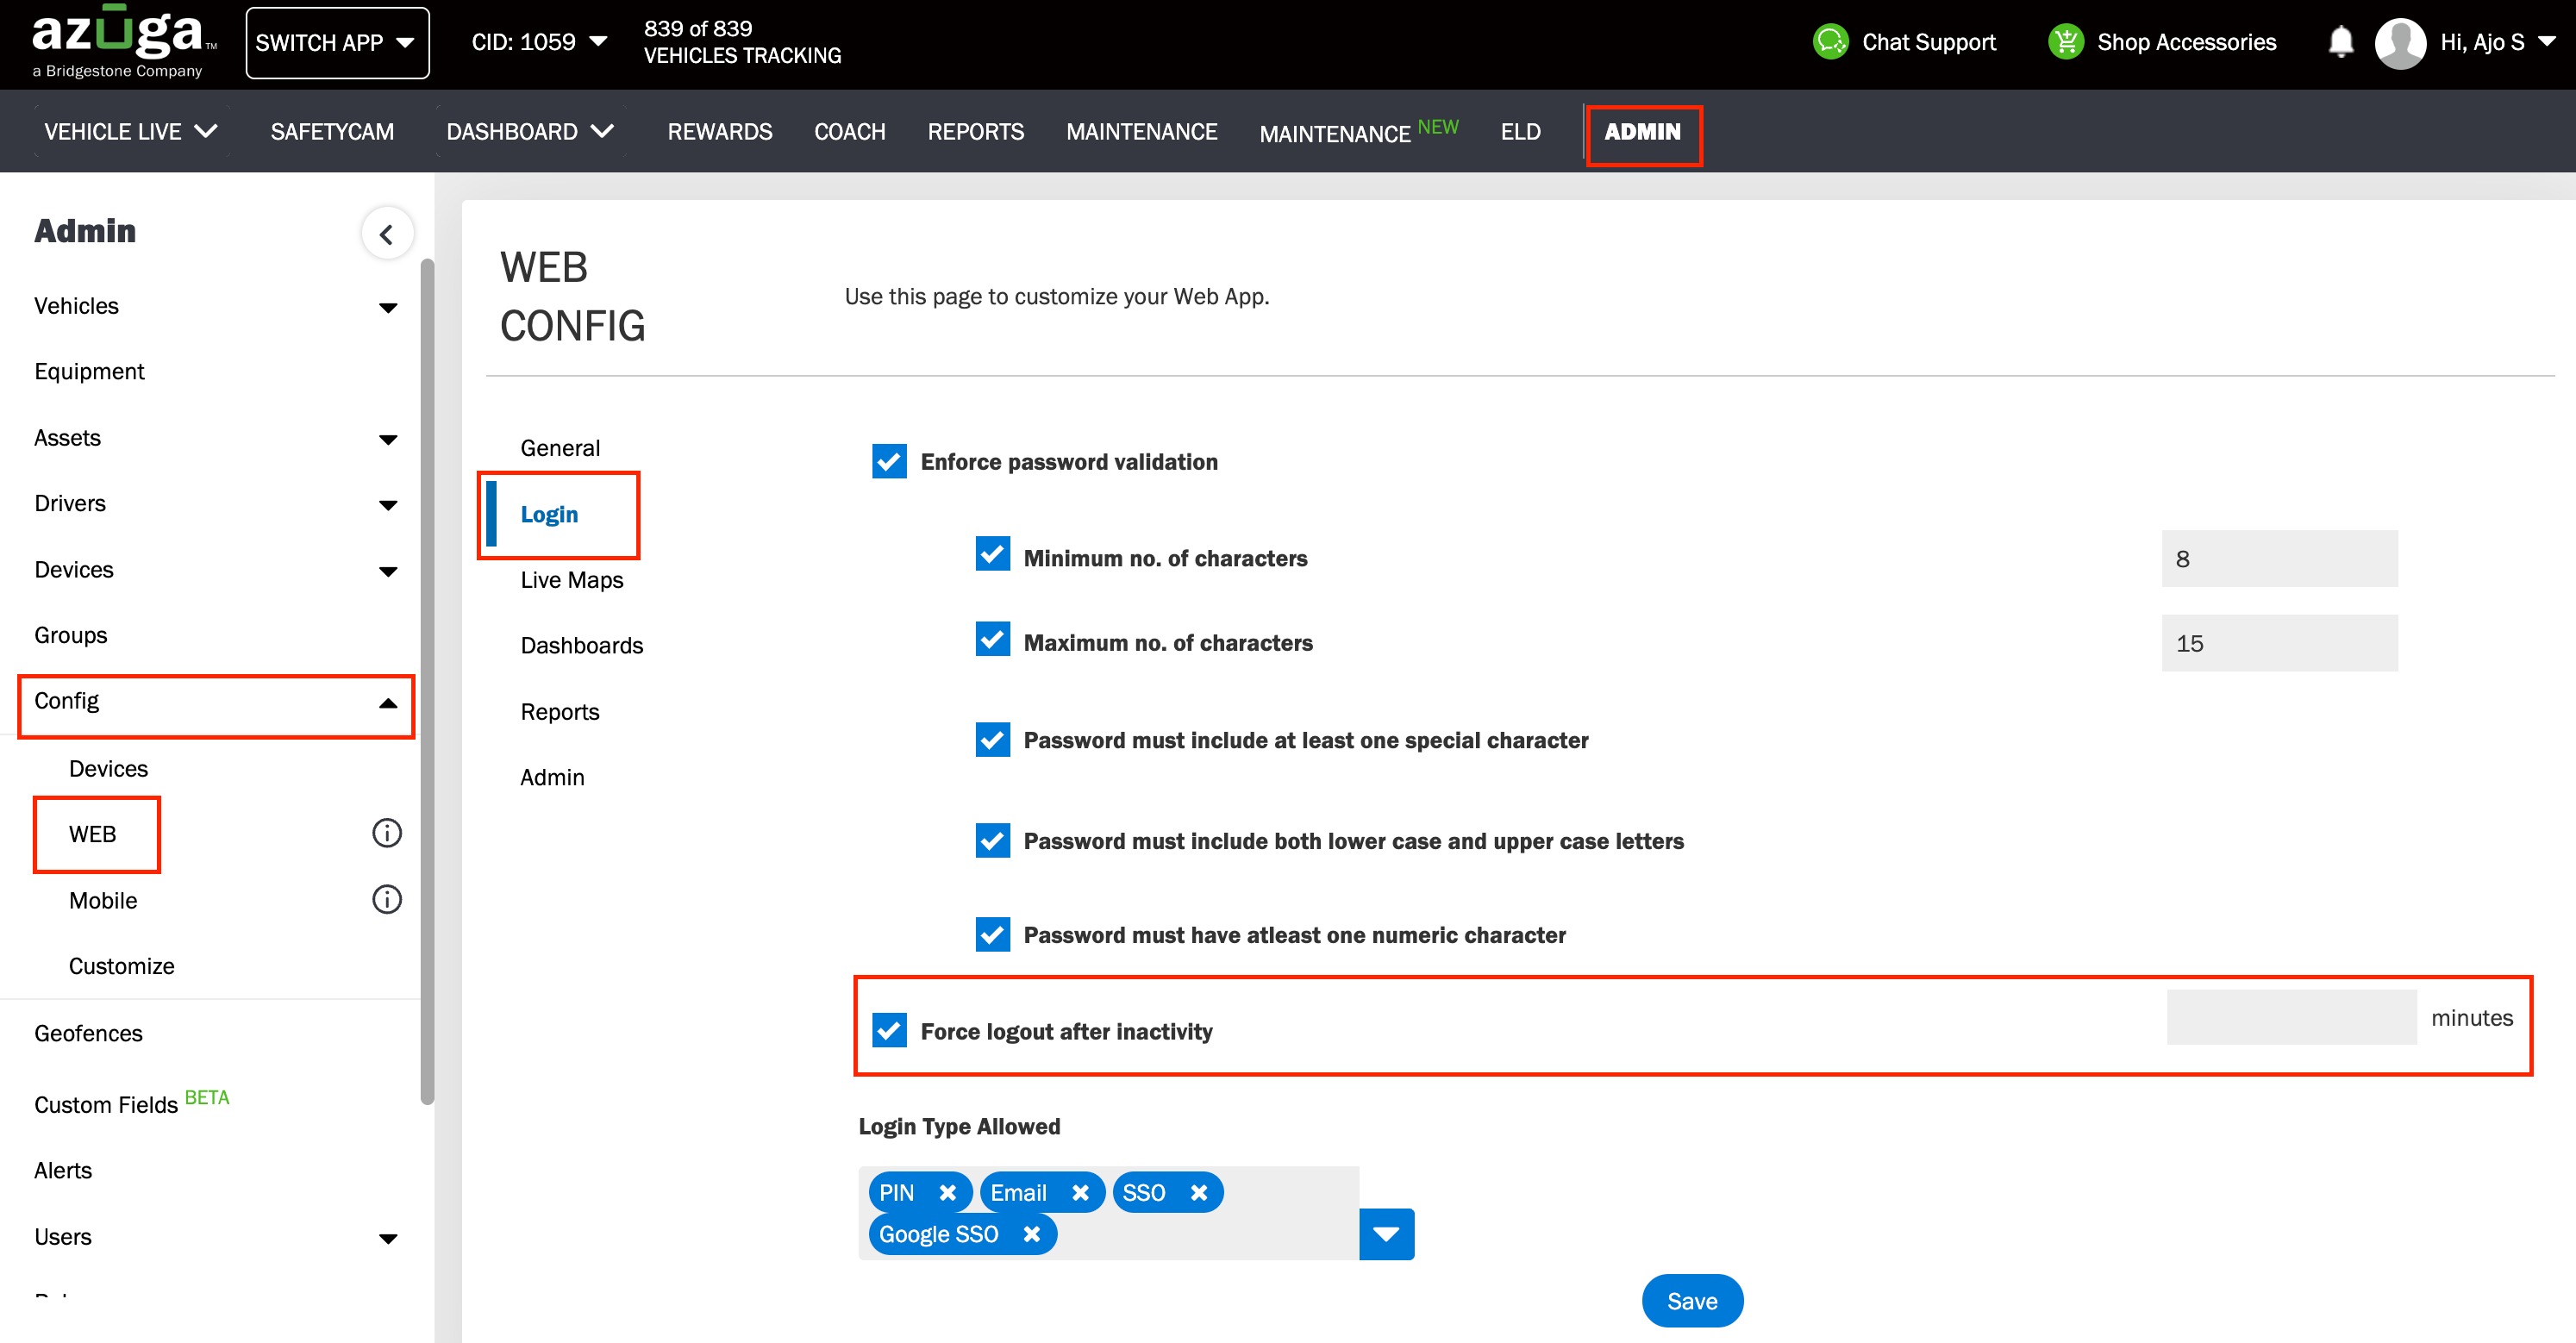Show info for WEB config
This screenshot has width=2576, height=1343.
[x=387, y=833]
